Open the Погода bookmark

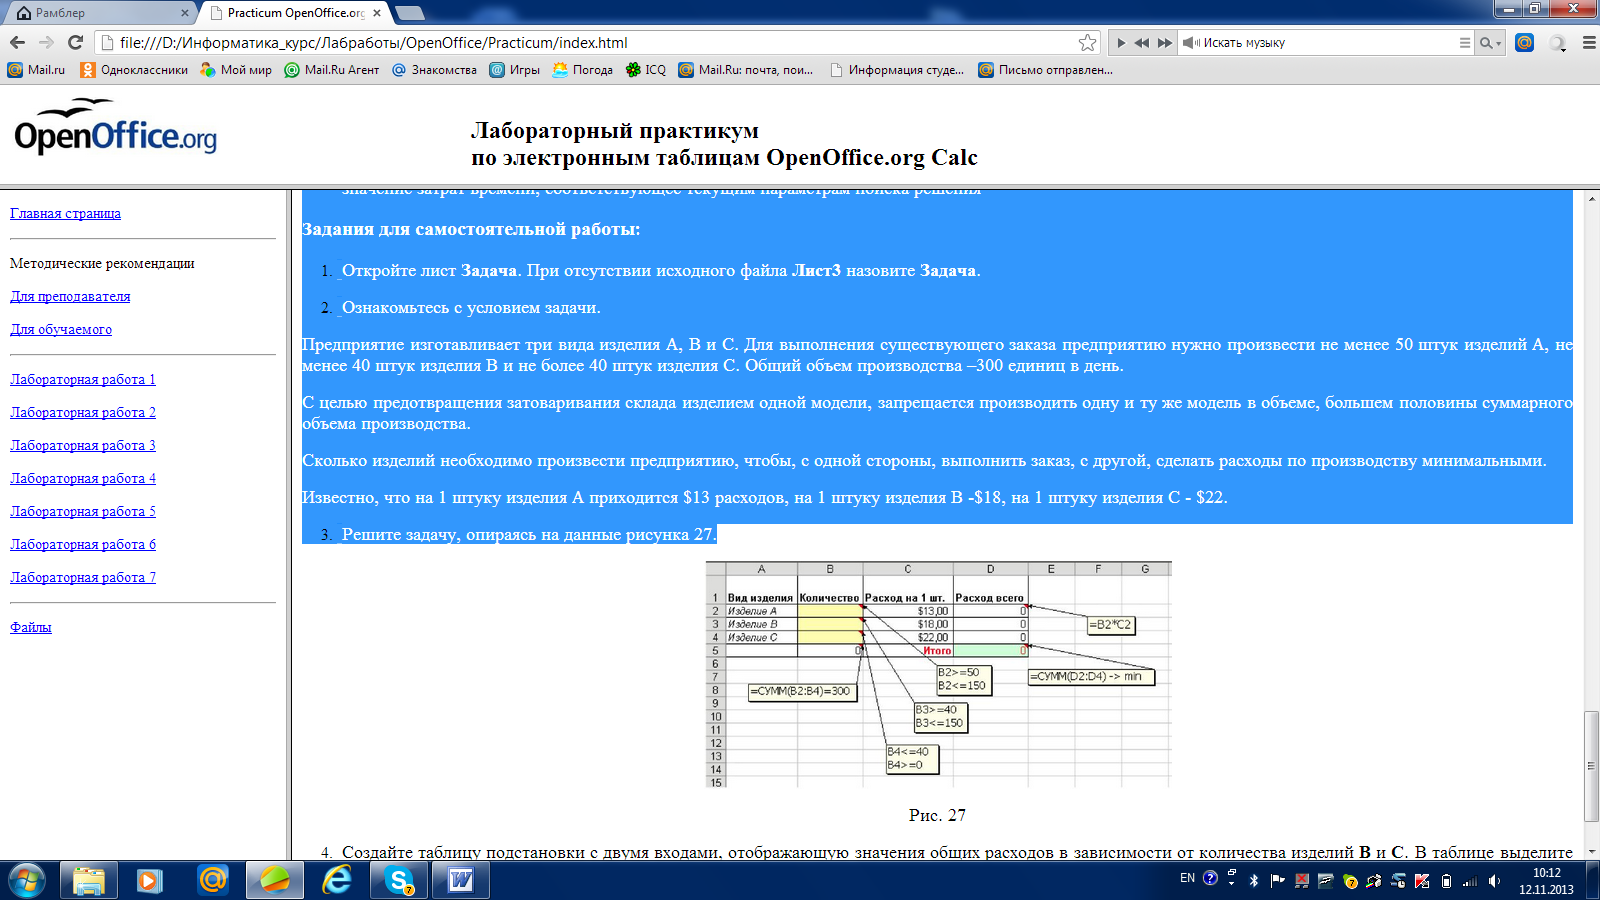click(x=582, y=70)
